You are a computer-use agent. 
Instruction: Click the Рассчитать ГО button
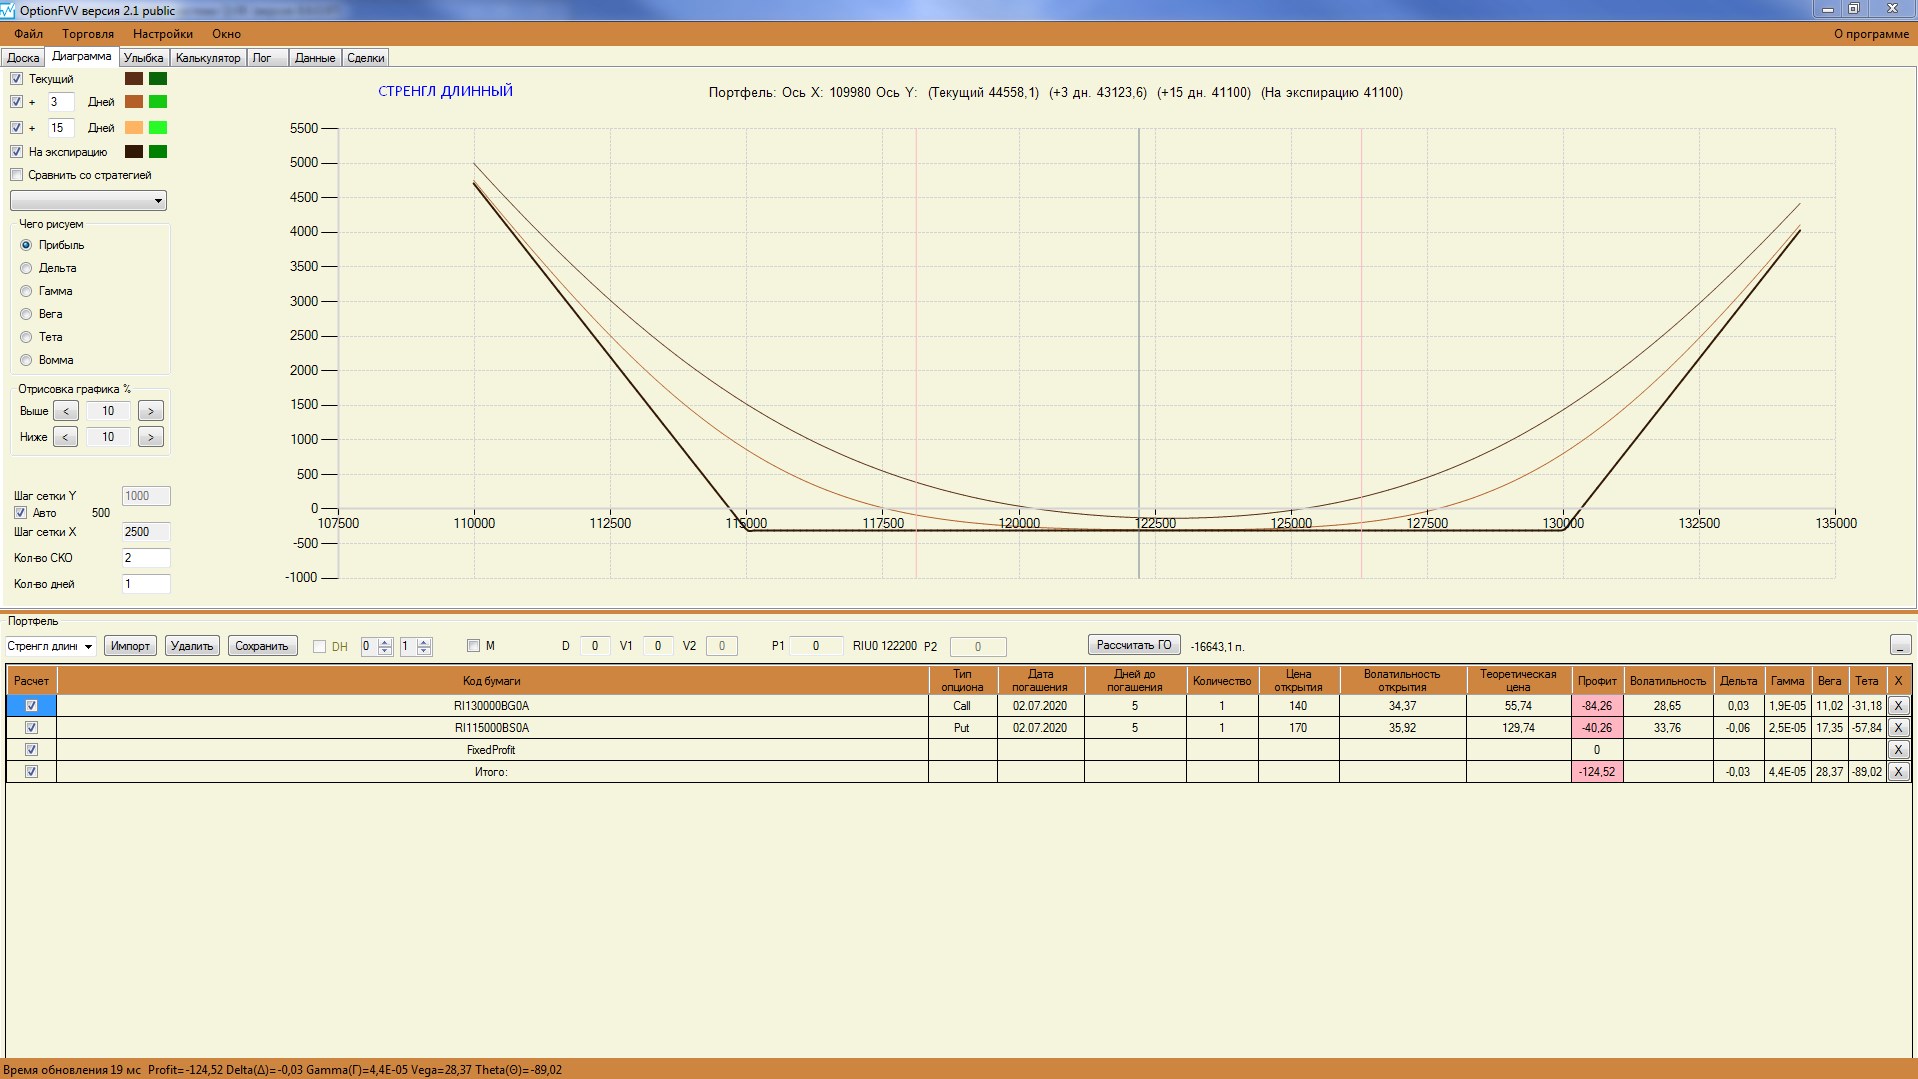tap(1134, 645)
